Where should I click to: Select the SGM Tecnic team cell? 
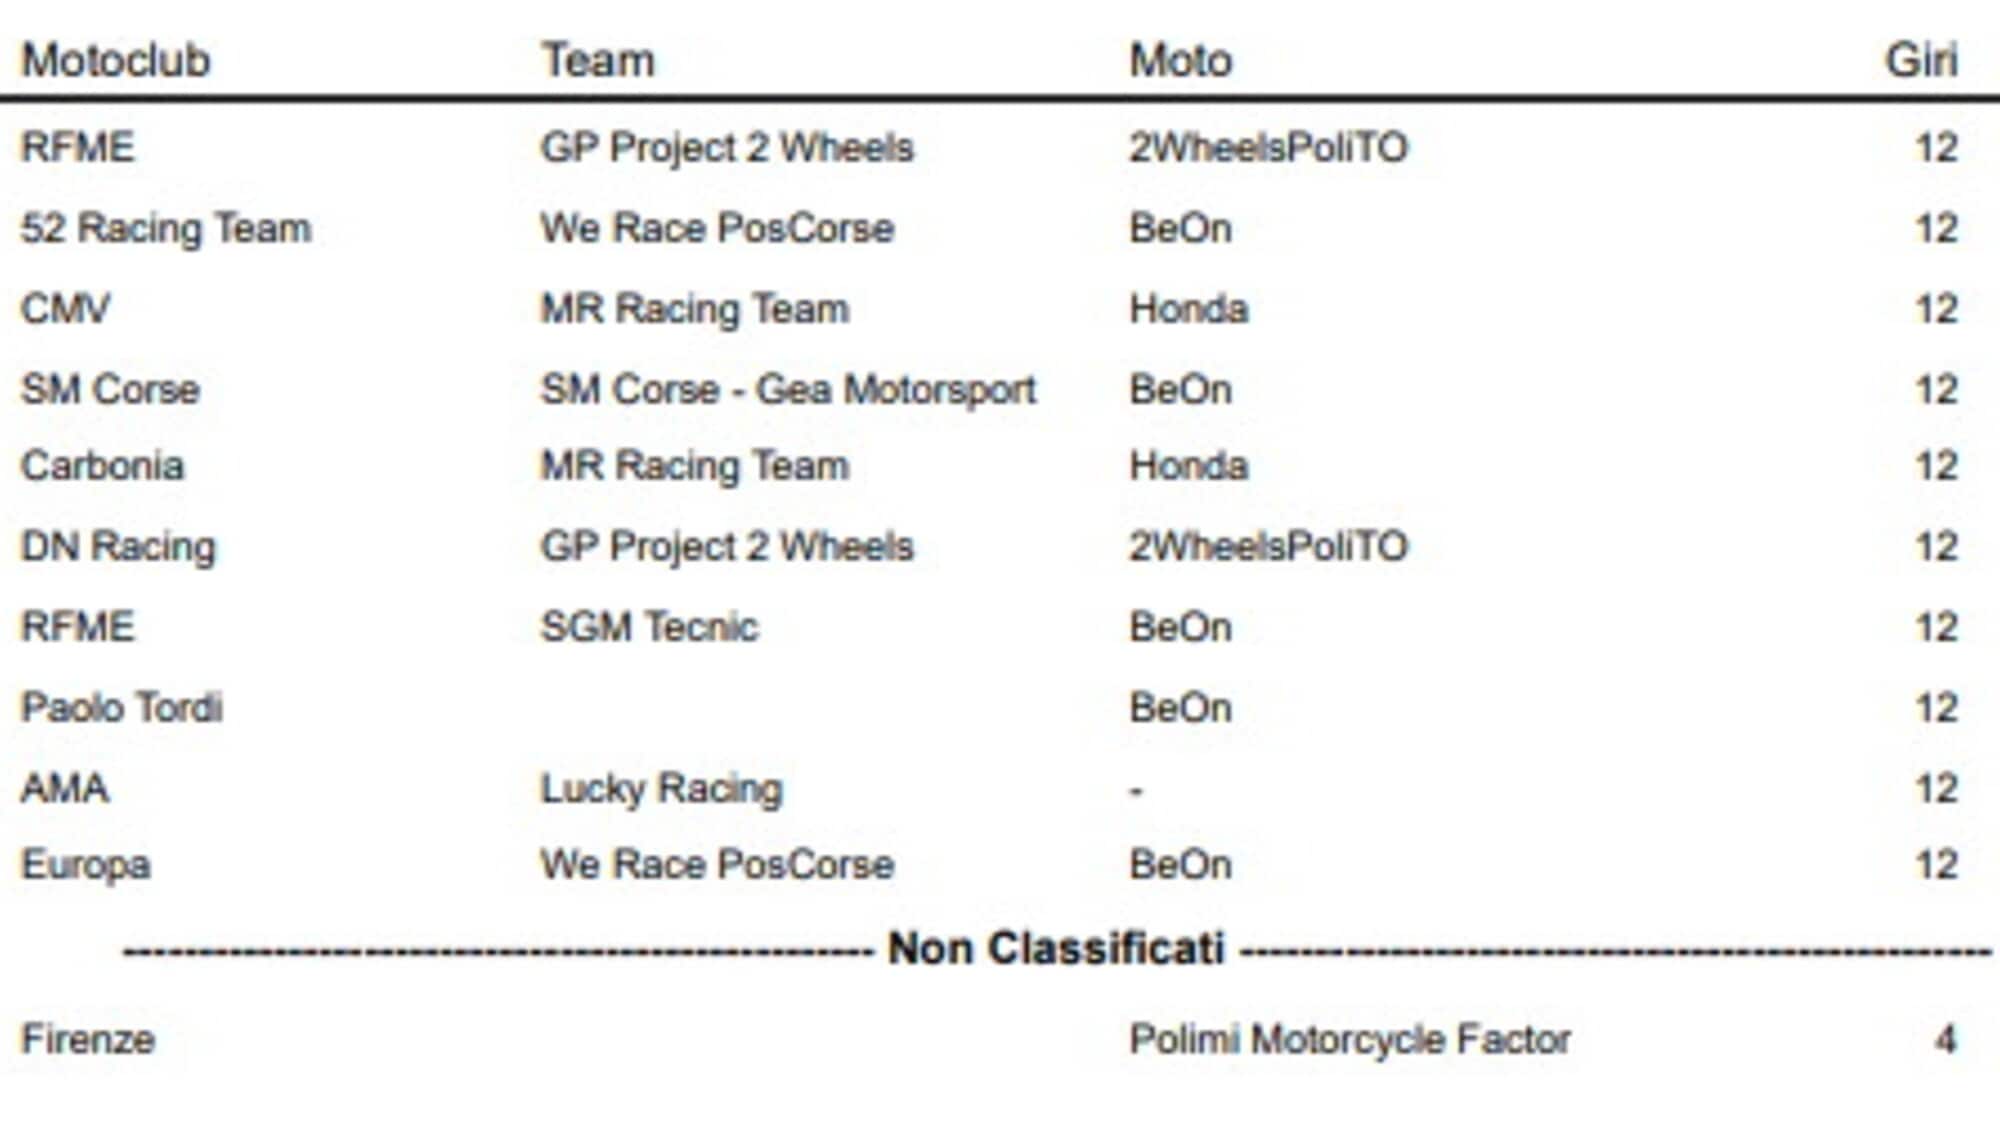(650, 627)
